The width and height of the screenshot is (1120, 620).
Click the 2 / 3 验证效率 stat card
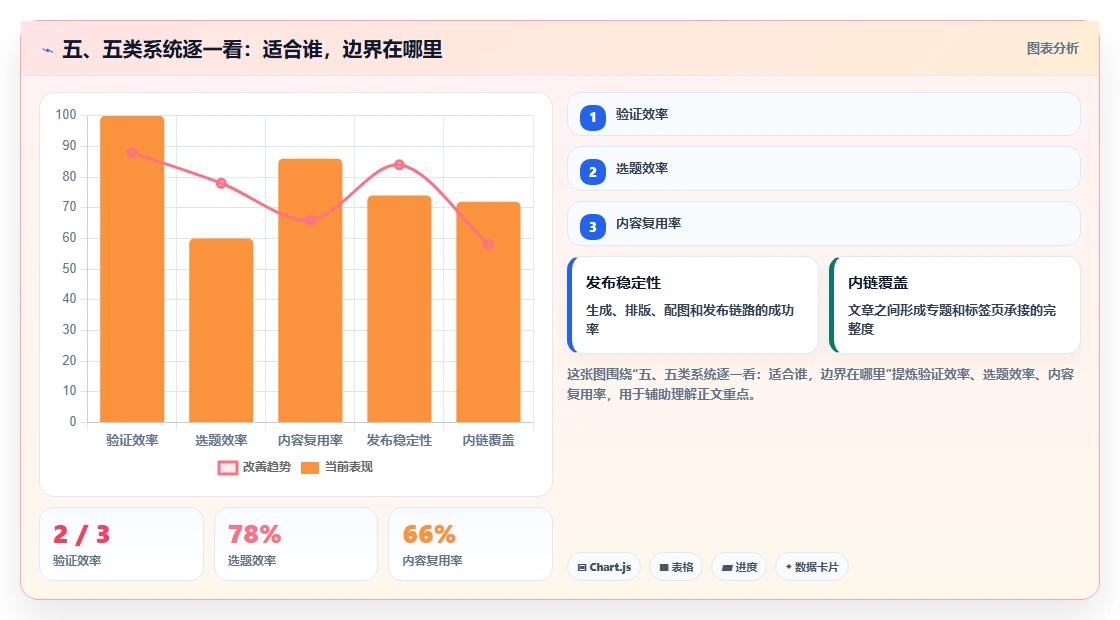(121, 544)
